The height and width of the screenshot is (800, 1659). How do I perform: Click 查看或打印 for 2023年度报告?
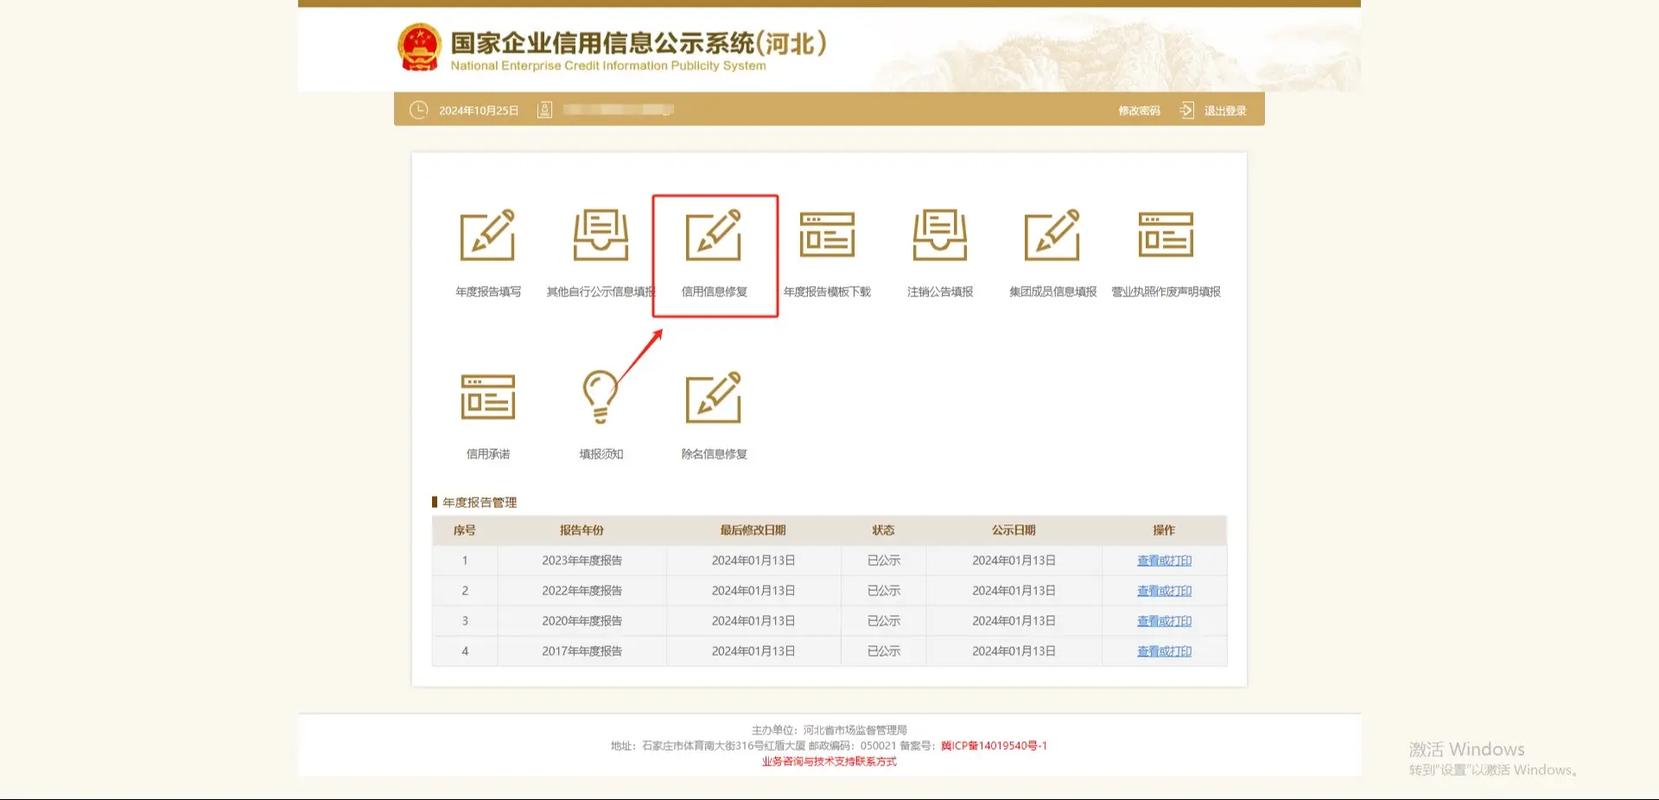pos(1164,561)
